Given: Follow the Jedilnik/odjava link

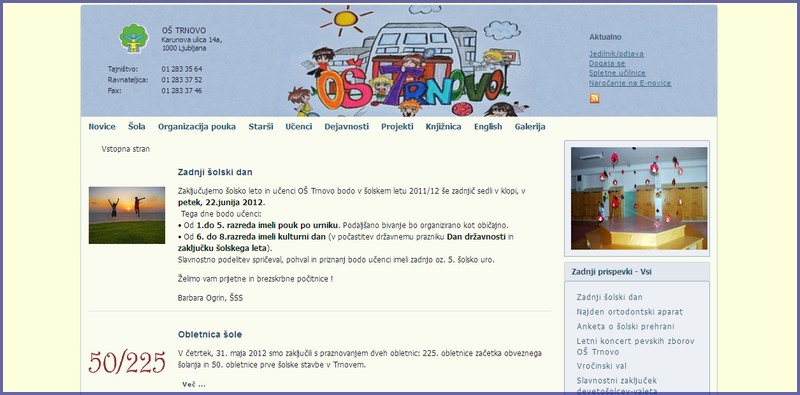Looking at the screenshot, I should point(616,54).
